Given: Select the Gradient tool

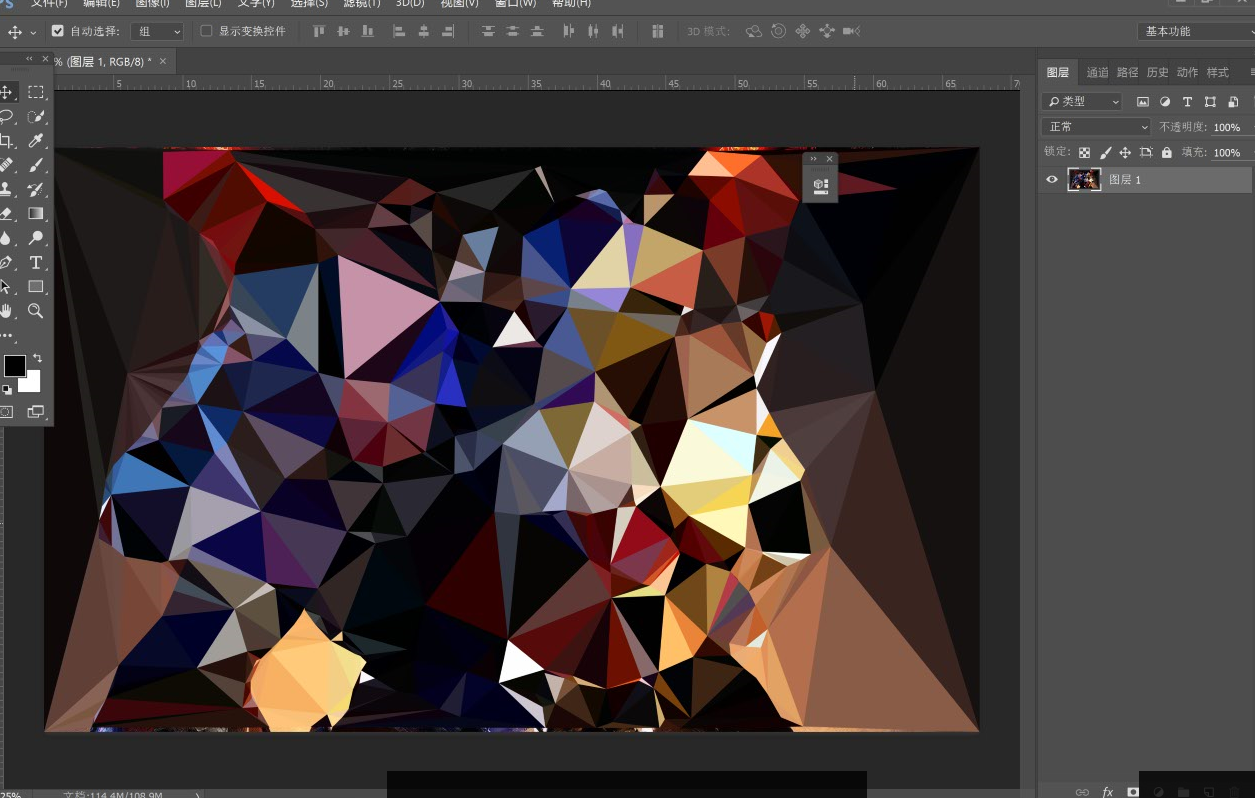Looking at the screenshot, I should point(36,214).
